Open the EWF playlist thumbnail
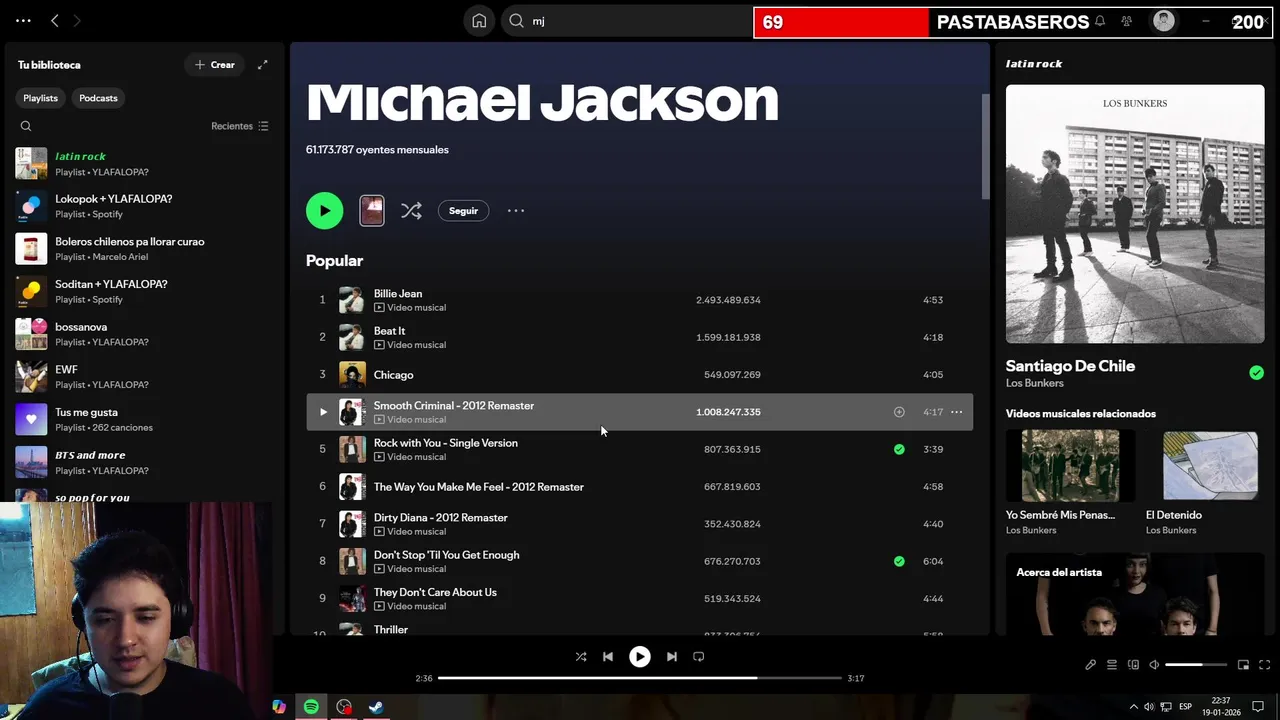 pos(31,377)
